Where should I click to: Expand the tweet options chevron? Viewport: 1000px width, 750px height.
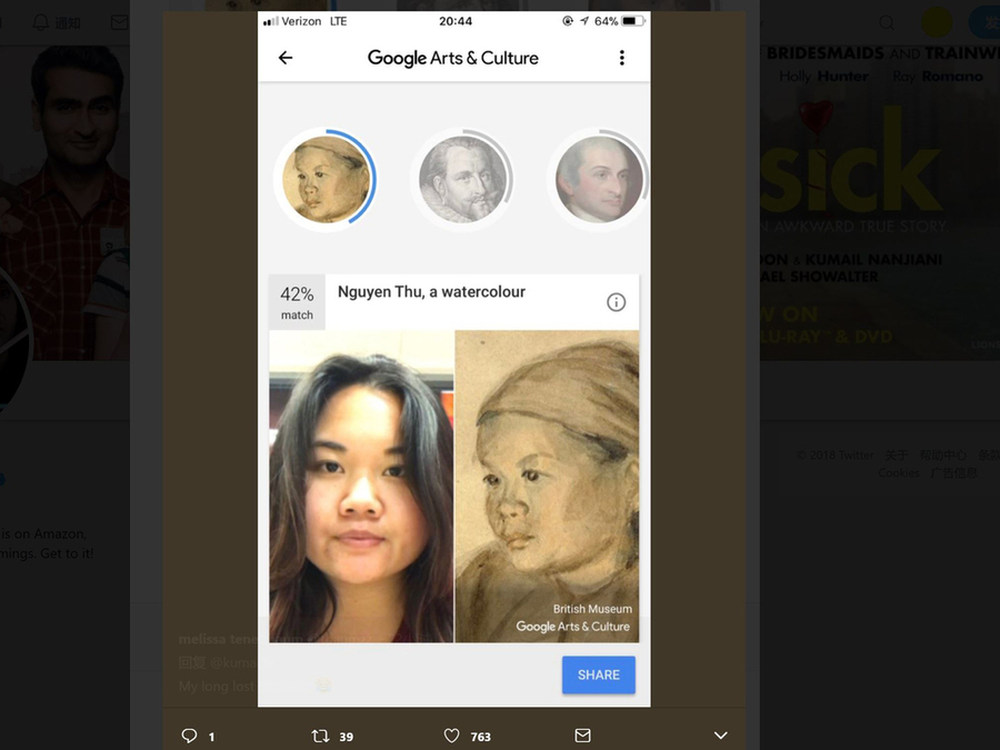click(x=721, y=735)
